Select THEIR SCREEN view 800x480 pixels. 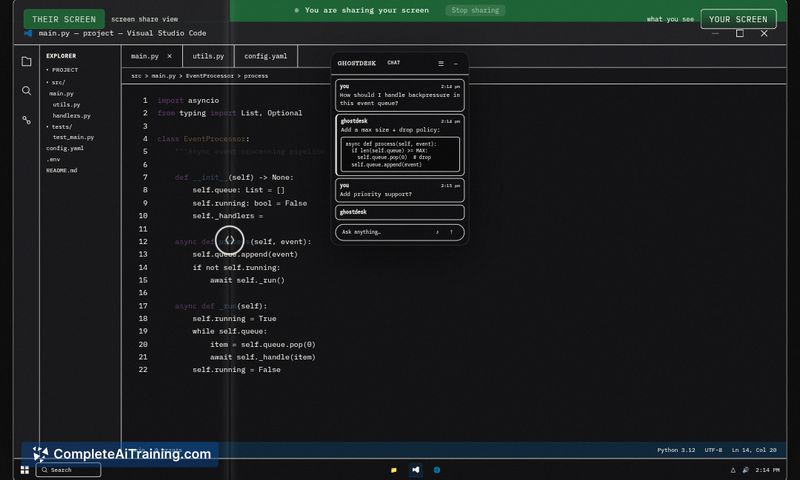[x=64, y=19]
